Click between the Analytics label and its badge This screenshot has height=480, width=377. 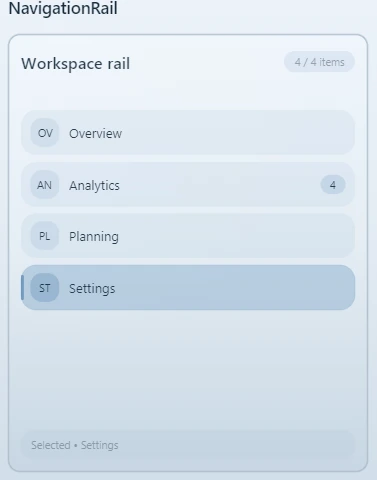(220, 185)
